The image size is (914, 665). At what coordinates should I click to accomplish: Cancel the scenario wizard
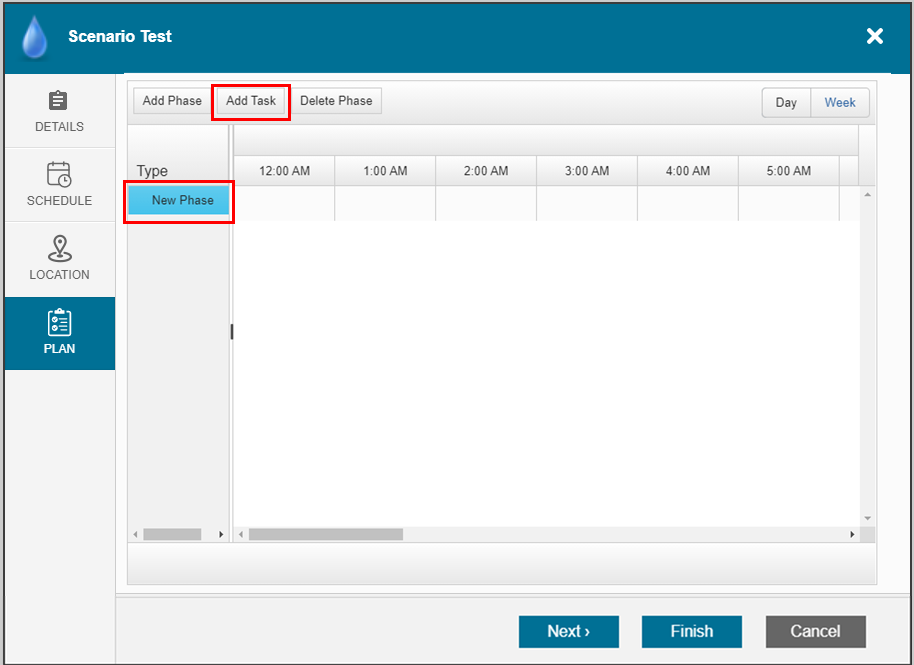pyautogui.click(x=815, y=631)
